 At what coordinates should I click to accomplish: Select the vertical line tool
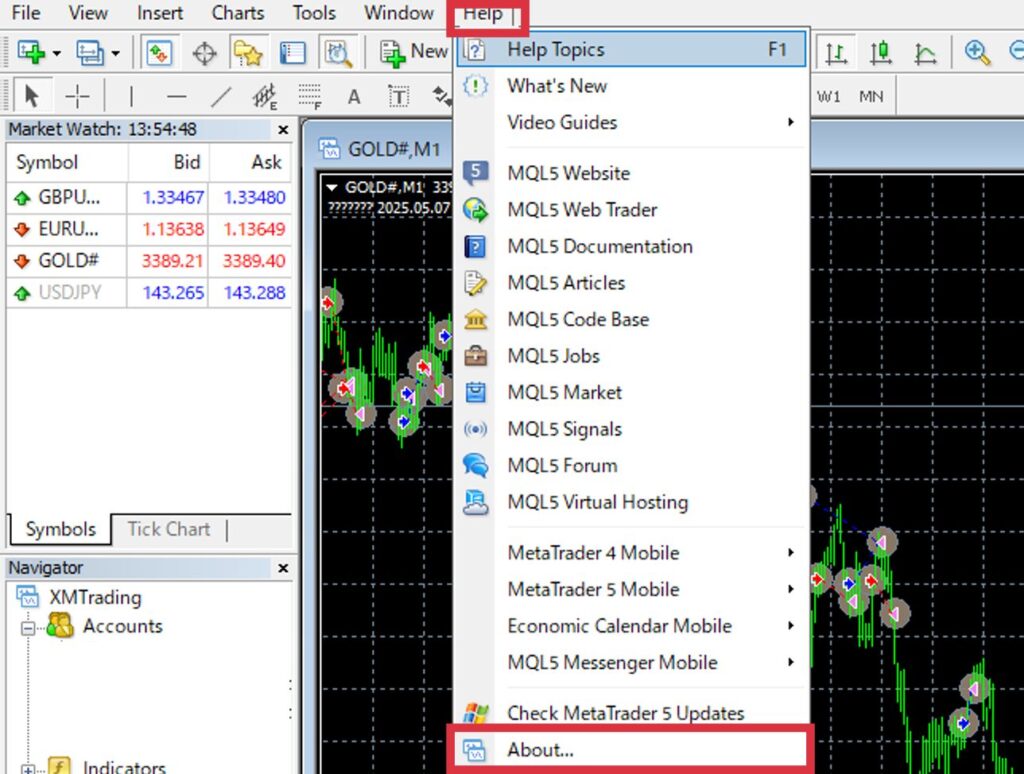pos(131,97)
